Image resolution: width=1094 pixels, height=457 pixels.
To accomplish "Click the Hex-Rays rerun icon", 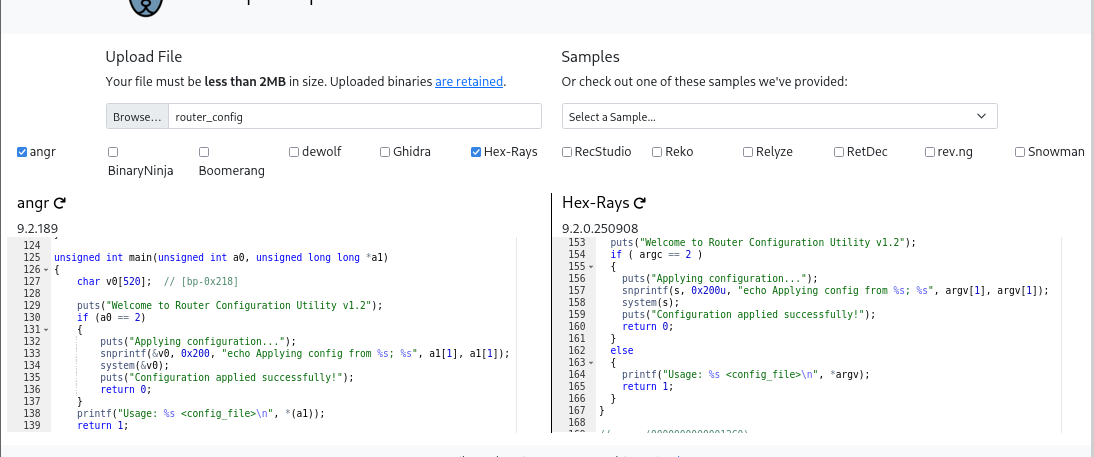I will (x=640, y=204).
